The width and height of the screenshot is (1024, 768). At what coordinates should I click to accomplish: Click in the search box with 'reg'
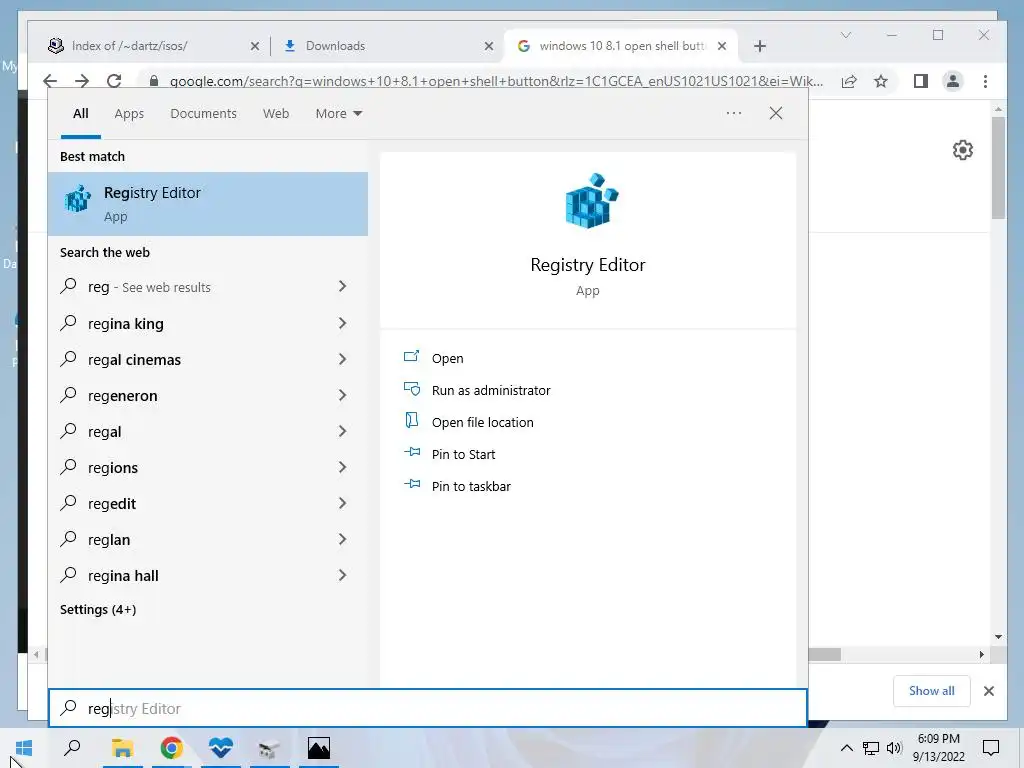(428, 708)
